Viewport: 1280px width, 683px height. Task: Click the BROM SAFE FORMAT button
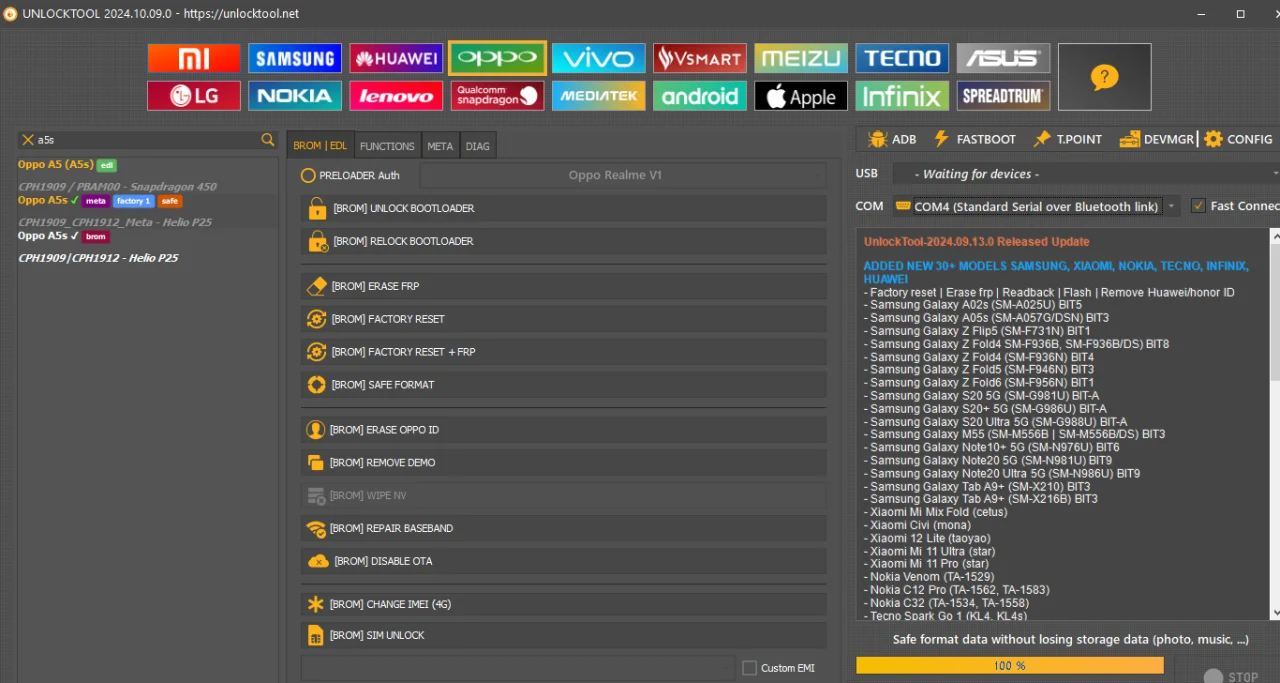(564, 384)
